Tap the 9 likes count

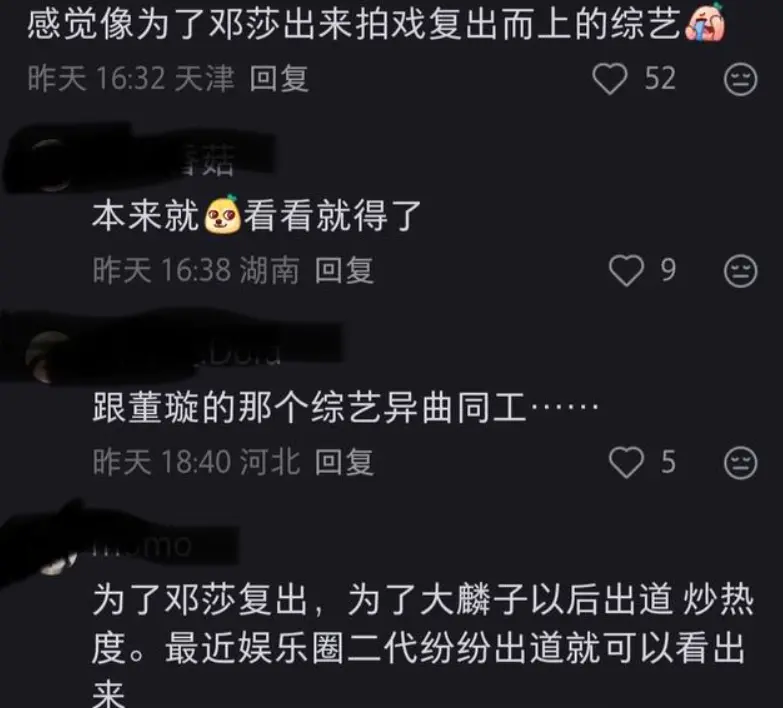point(668,271)
